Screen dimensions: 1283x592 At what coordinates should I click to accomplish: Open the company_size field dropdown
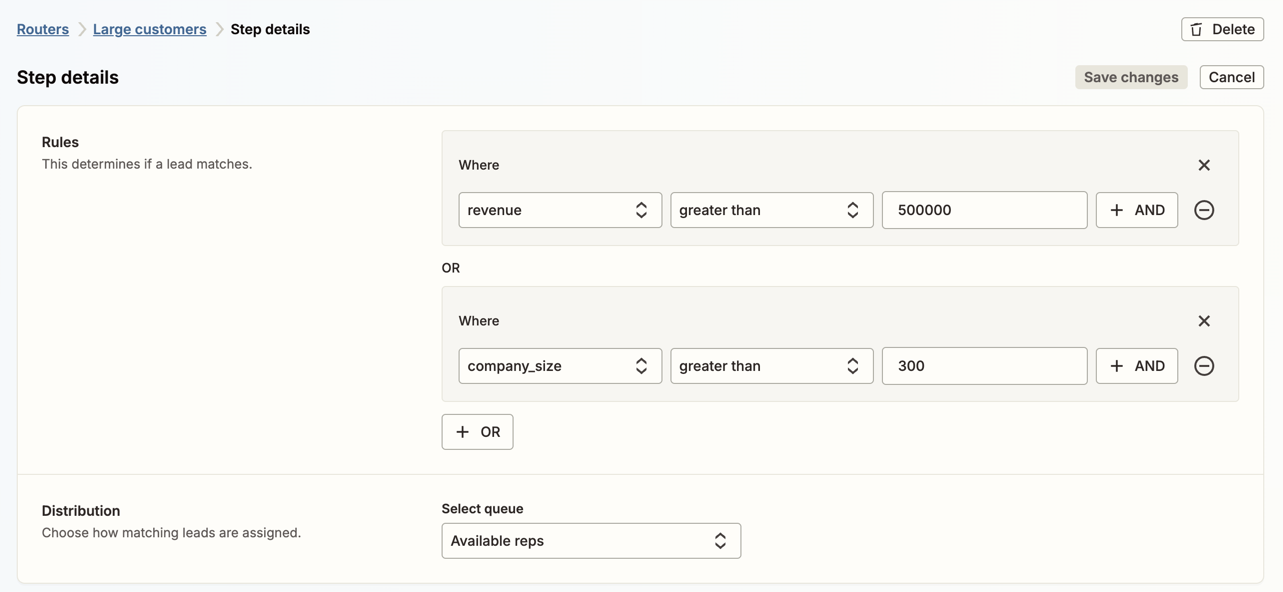click(x=559, y=366)
